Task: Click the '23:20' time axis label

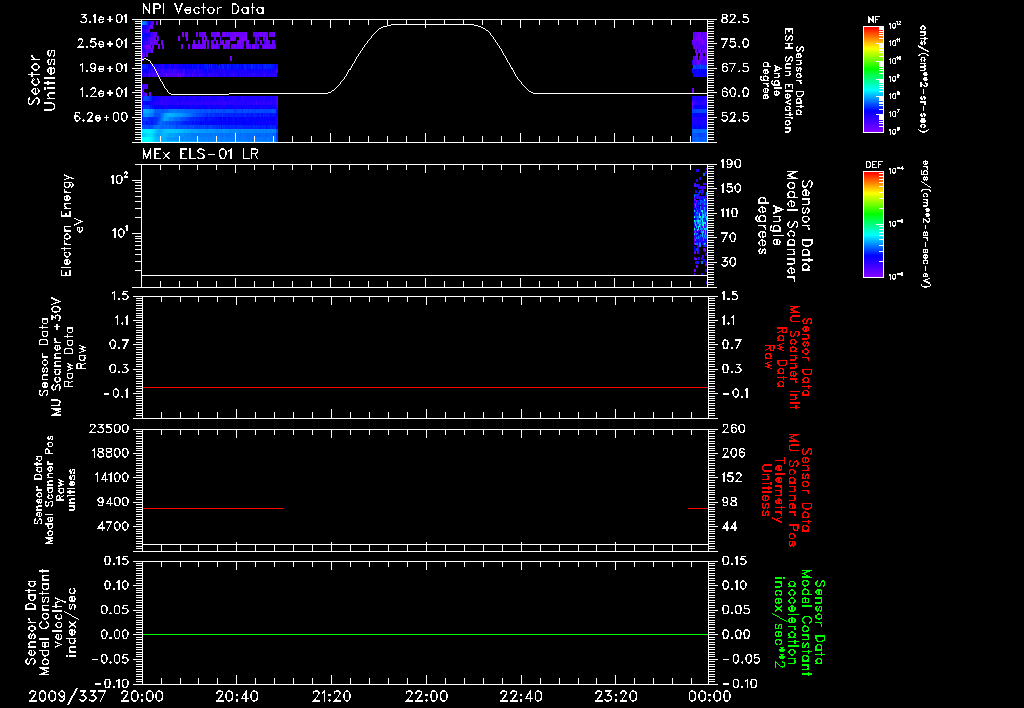Action: pos(615,696)
